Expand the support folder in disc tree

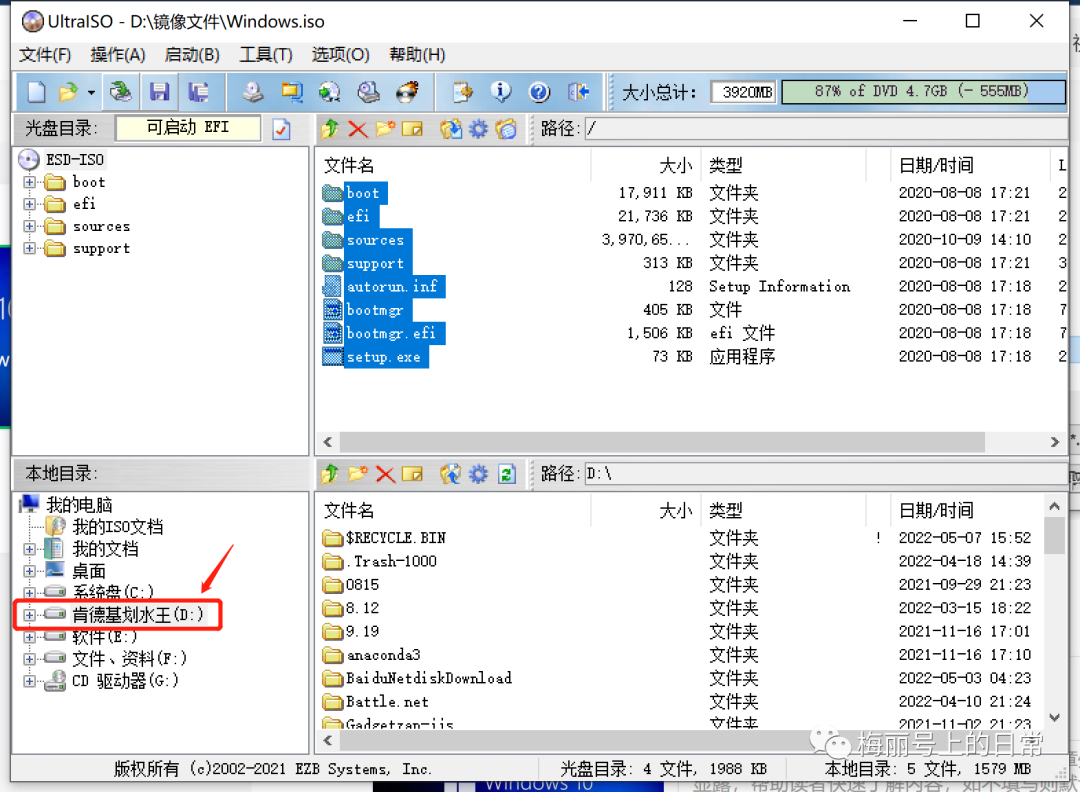coord(30,249)
